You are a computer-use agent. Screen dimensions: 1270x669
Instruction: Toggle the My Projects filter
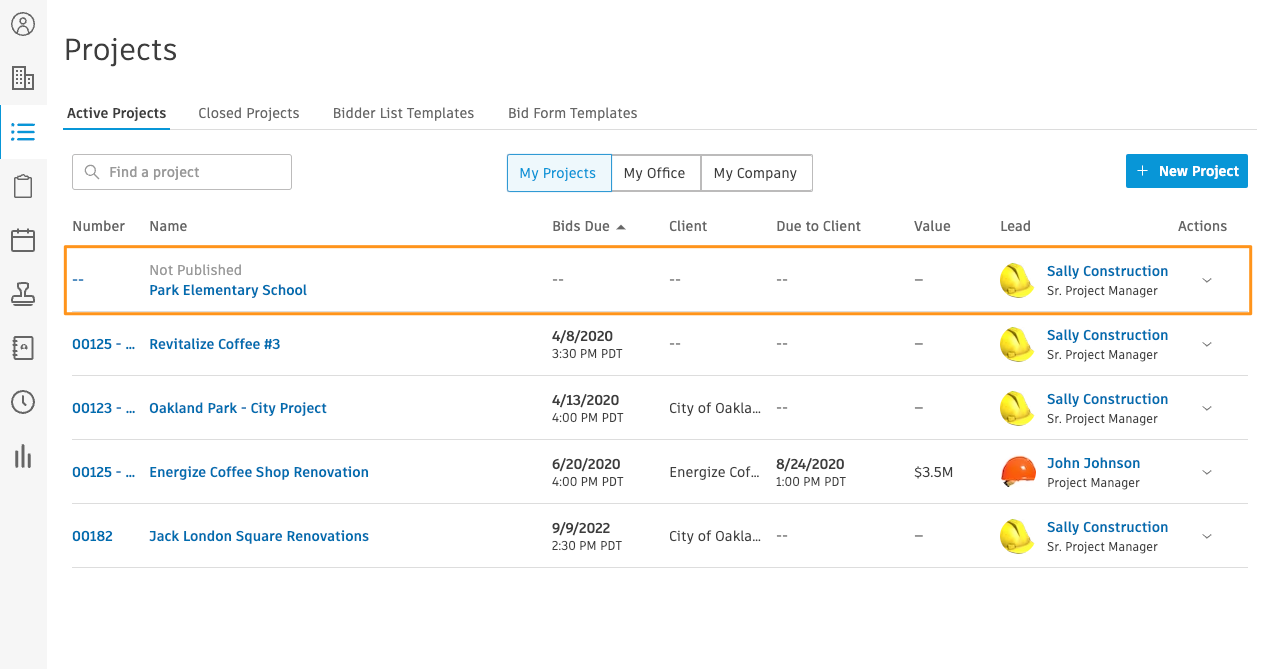click(x=558, y=173)
